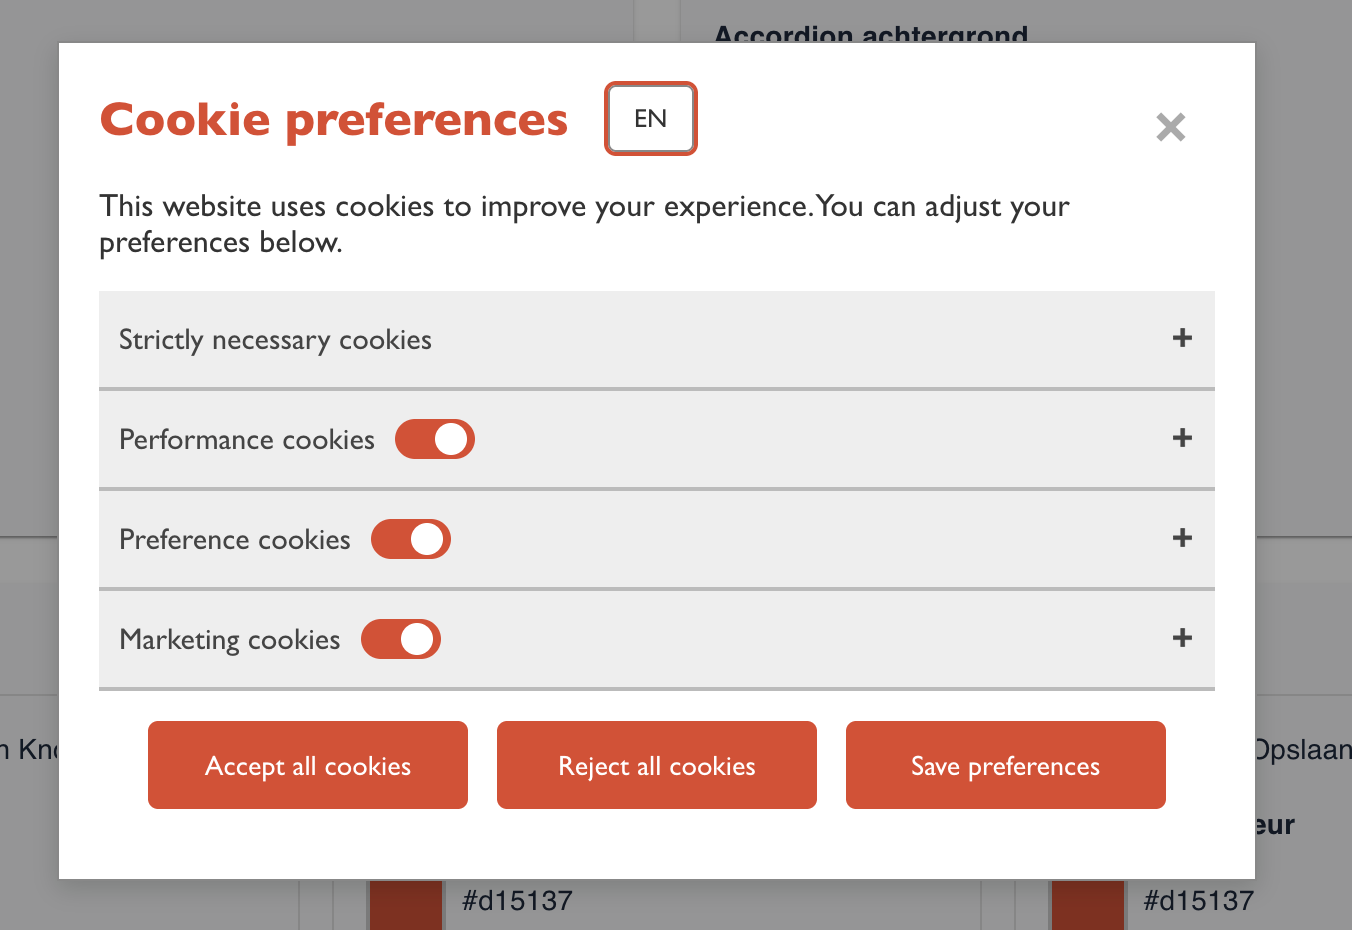Switch the dialog language using the EN button
The width and height of the screenshot is (1352, 930).
click(x=650, y=118)
